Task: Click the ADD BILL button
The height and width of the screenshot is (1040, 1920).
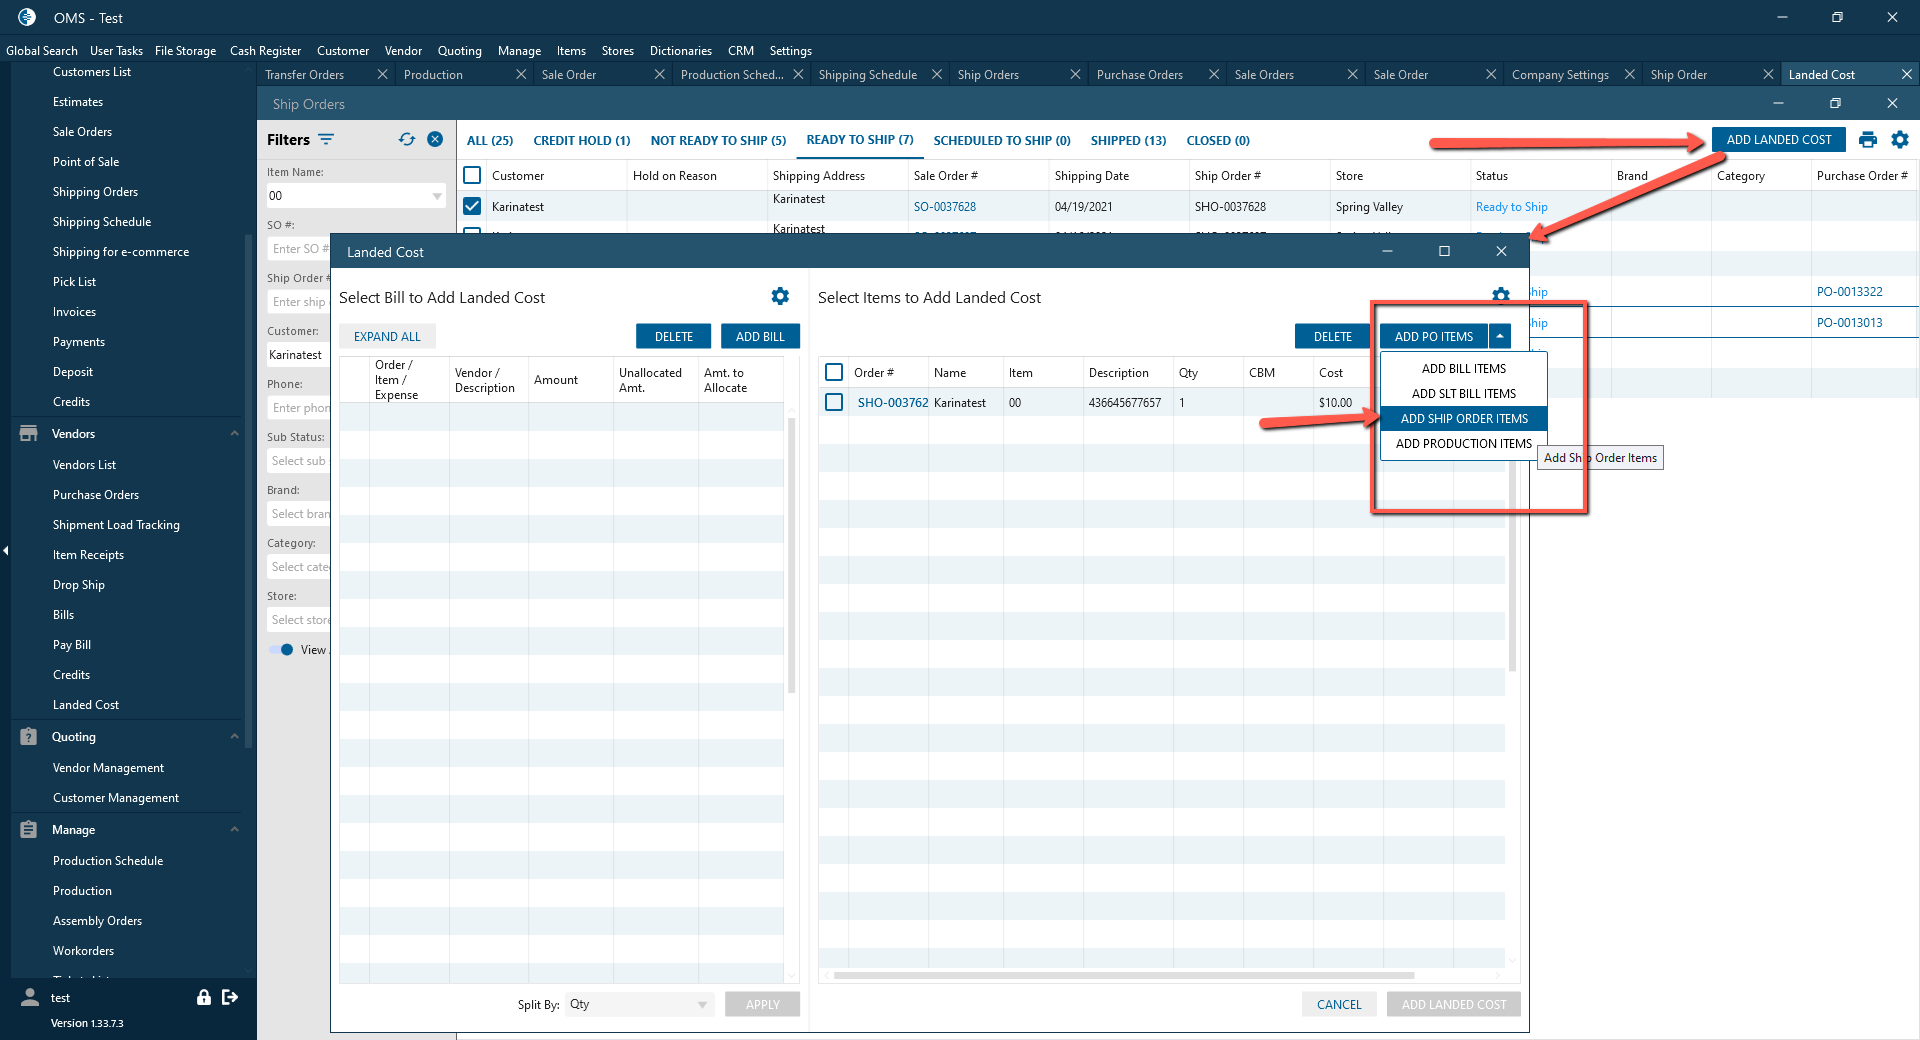Action: point(759,337)
